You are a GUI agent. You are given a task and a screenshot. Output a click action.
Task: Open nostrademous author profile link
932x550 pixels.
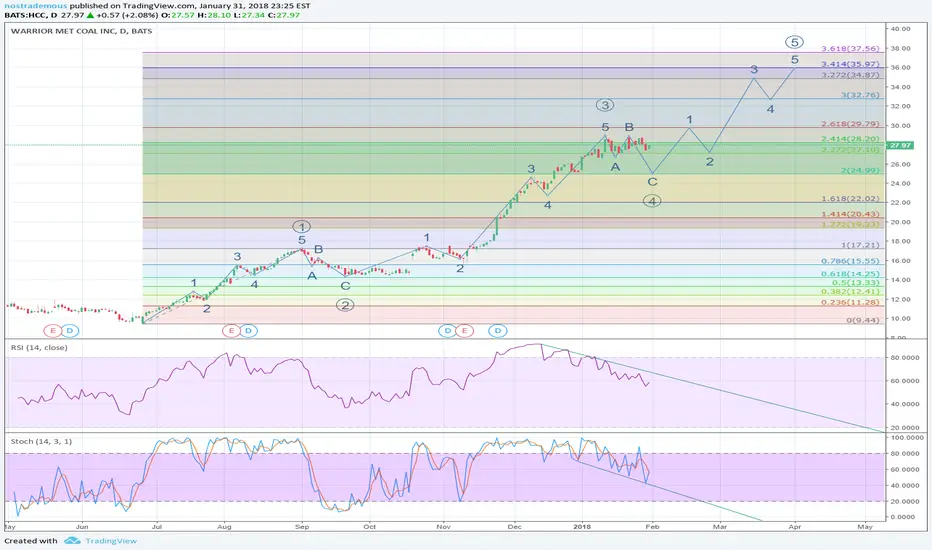36,5
